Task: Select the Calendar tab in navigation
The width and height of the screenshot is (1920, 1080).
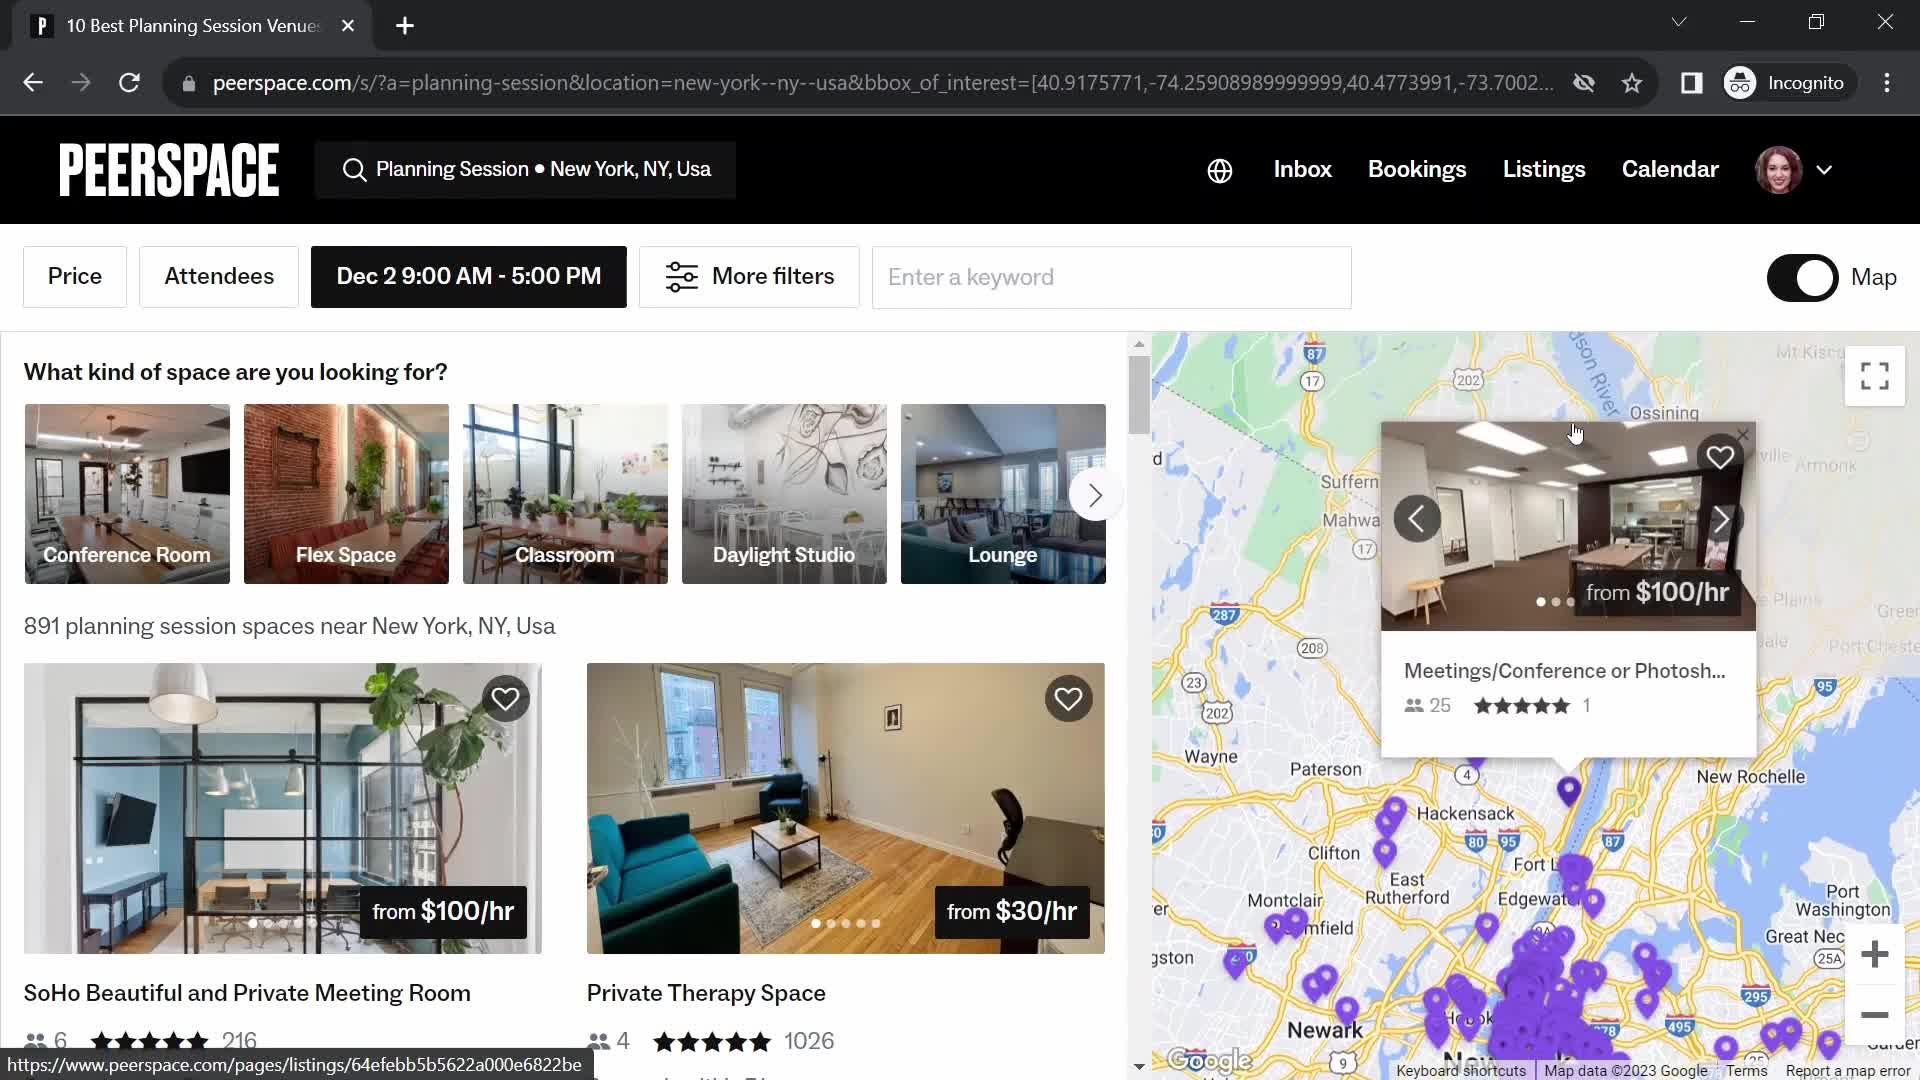Action: pos(1669,169)
